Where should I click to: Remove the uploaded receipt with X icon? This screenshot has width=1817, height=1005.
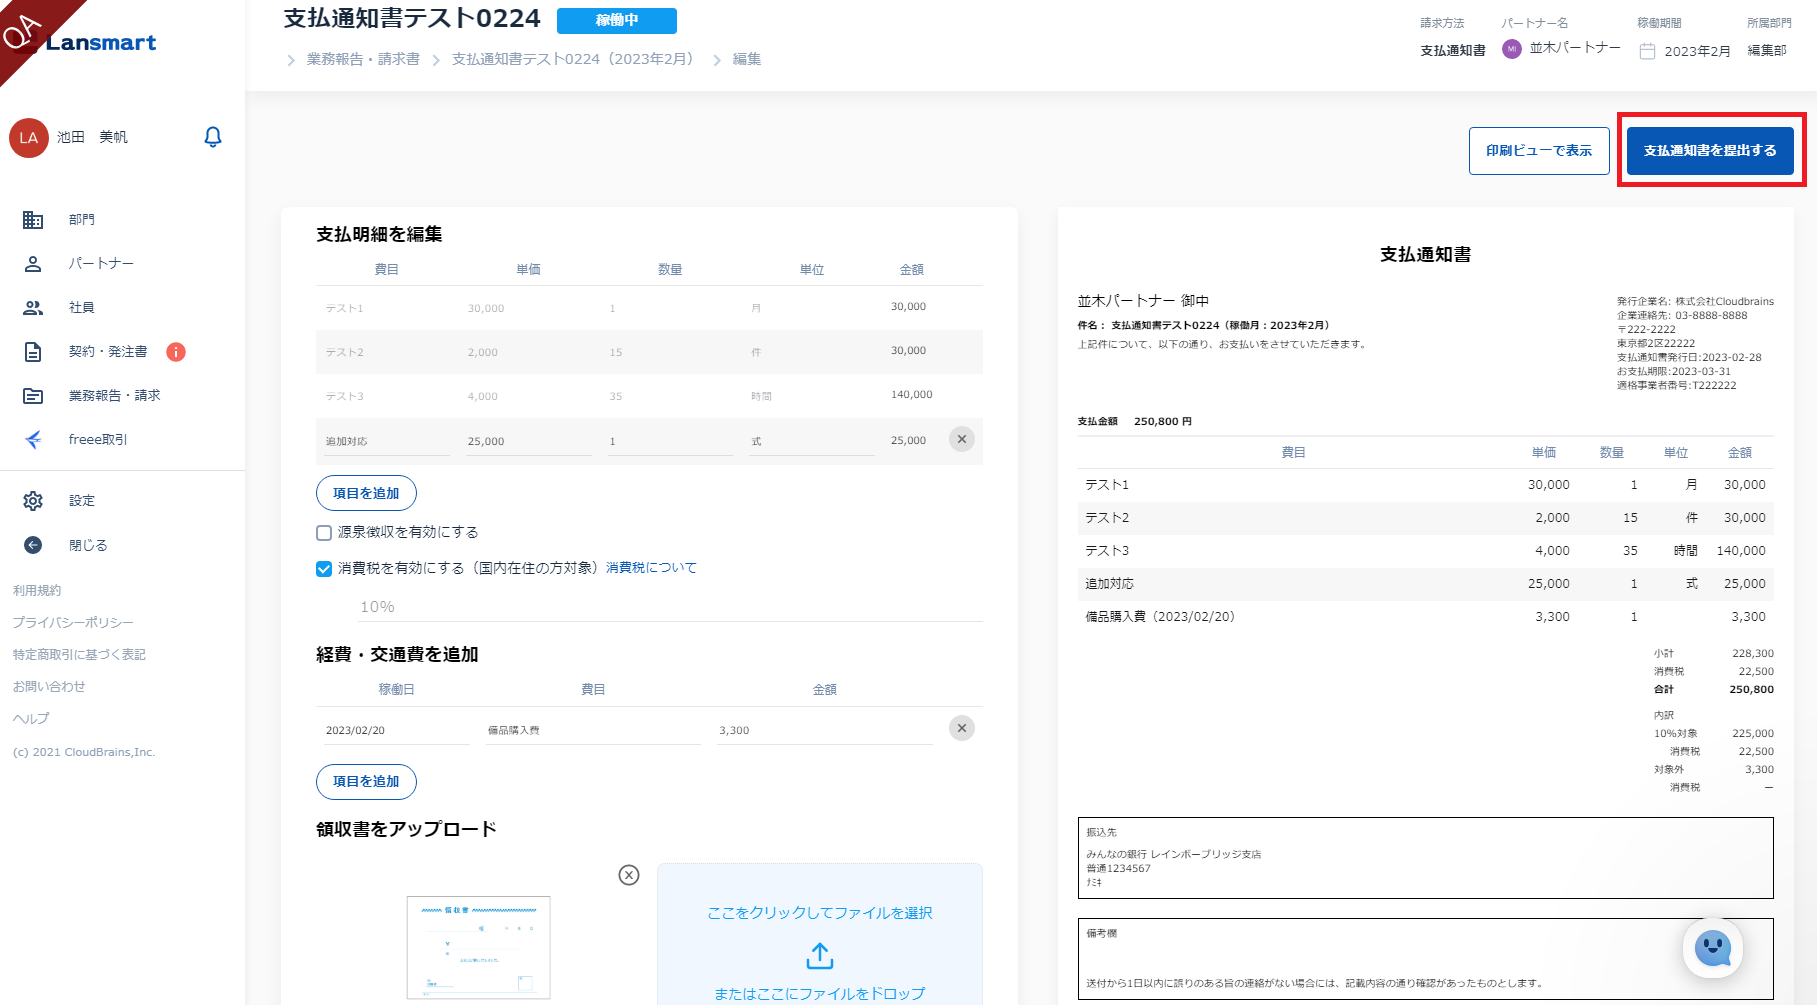tap(629, 875)
